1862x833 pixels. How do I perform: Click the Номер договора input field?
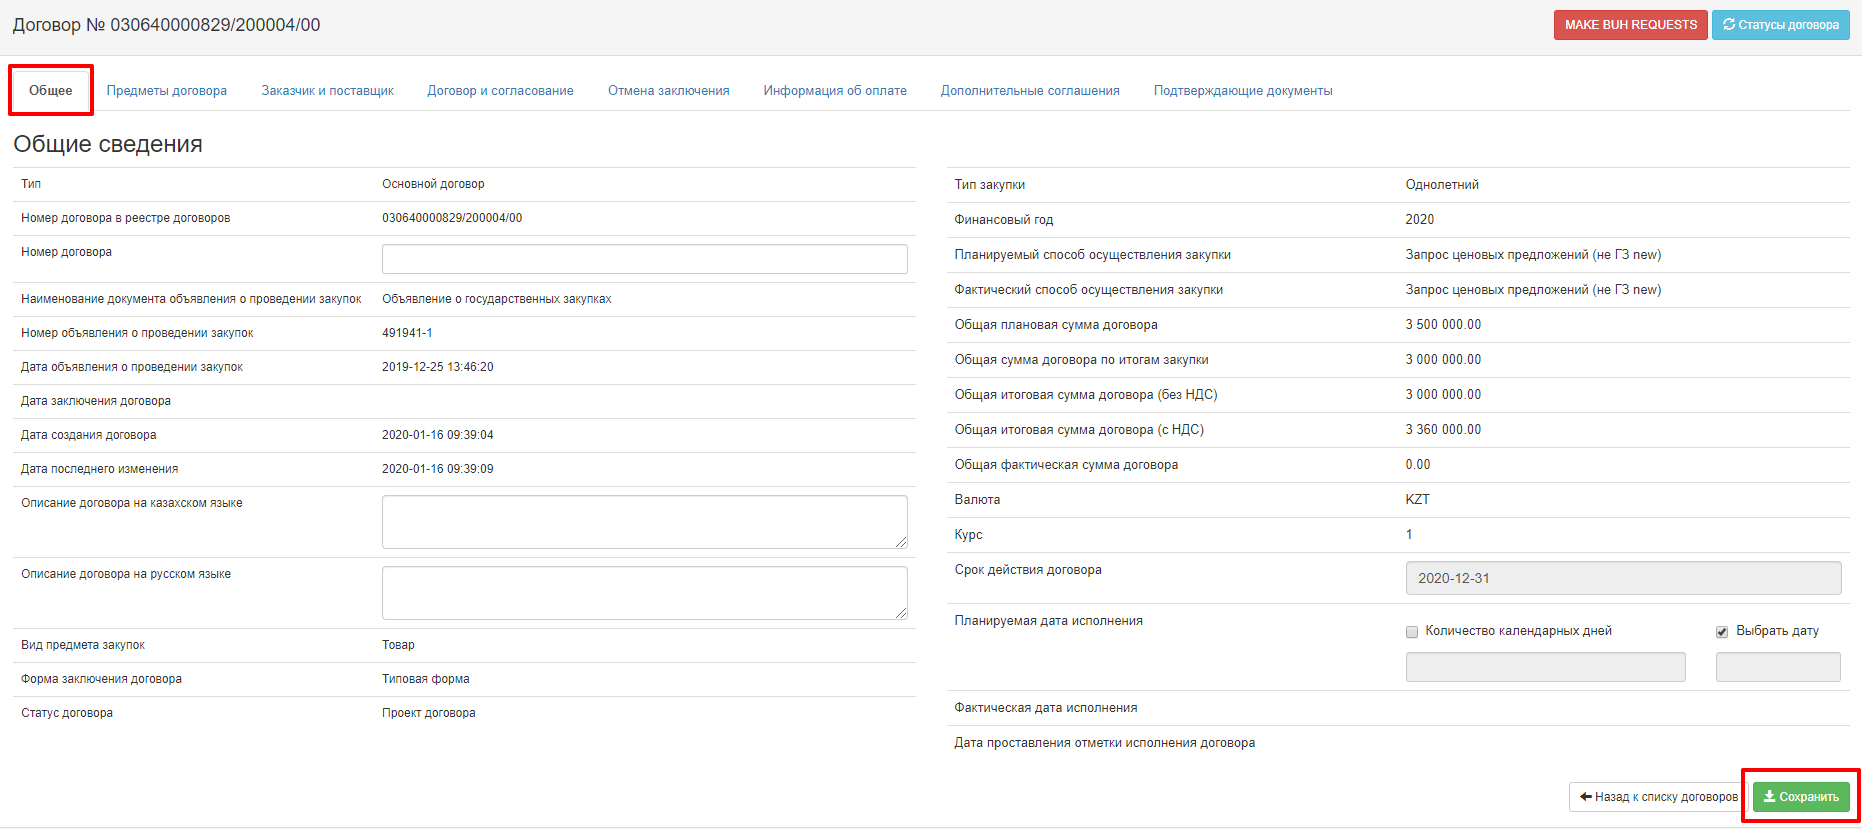tap(644, 259)
